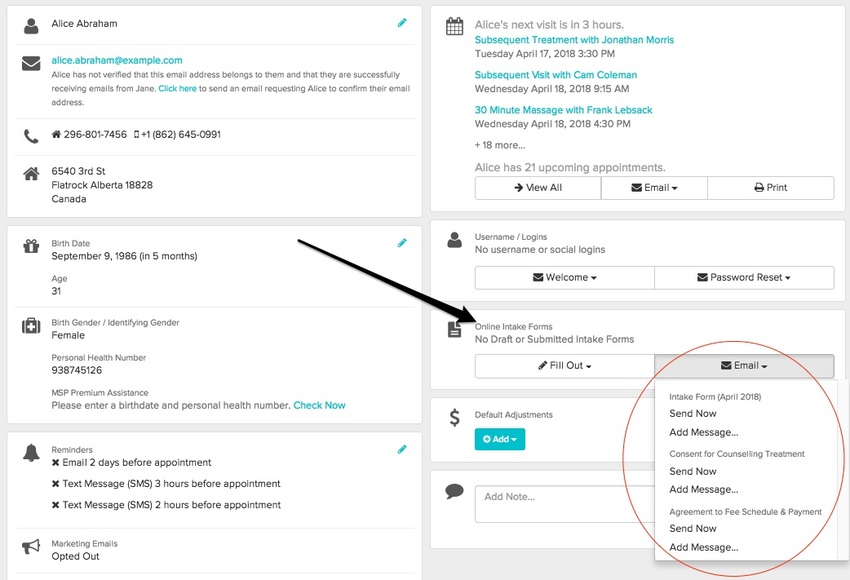This screenshot has height=580, width=850.
Task: Click the Online Intake Forms document icon
Action: coord(455,329)
